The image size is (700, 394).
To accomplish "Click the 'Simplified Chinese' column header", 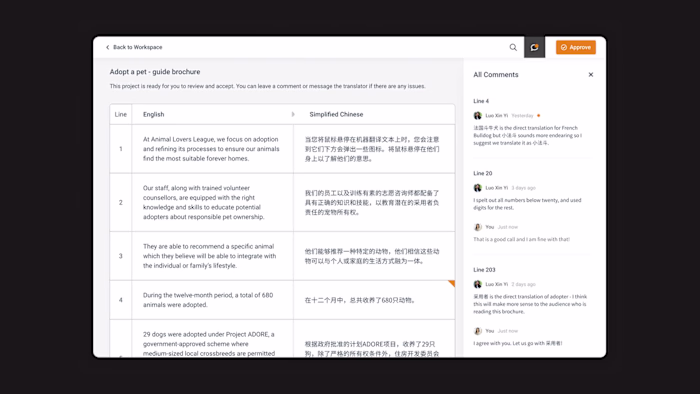I will click(x=336, y=114).
